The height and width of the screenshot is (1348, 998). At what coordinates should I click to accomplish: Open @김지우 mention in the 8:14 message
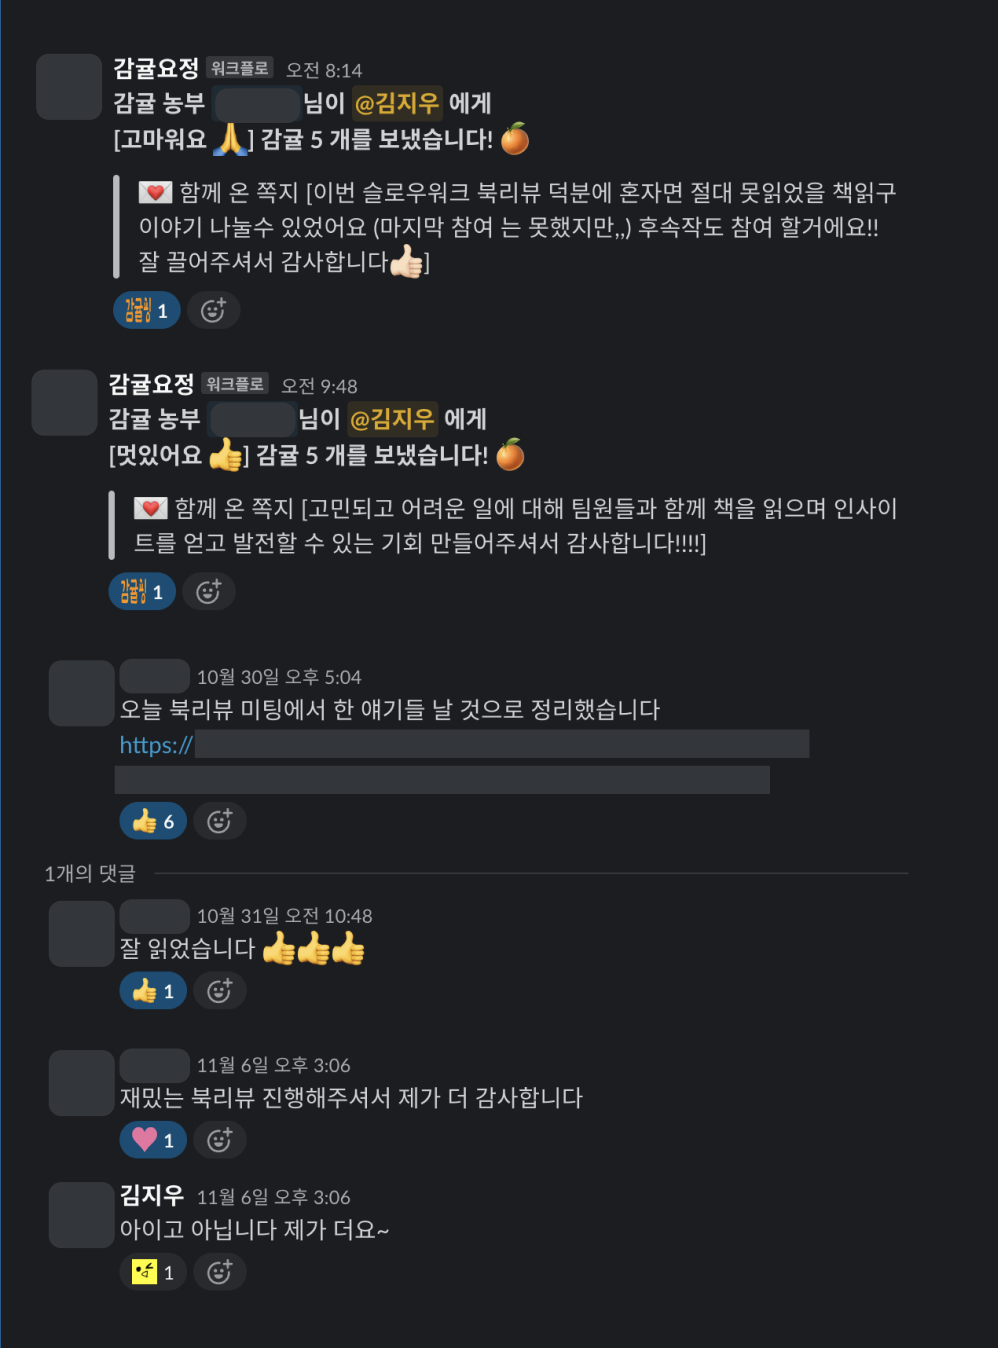(397, 103)
